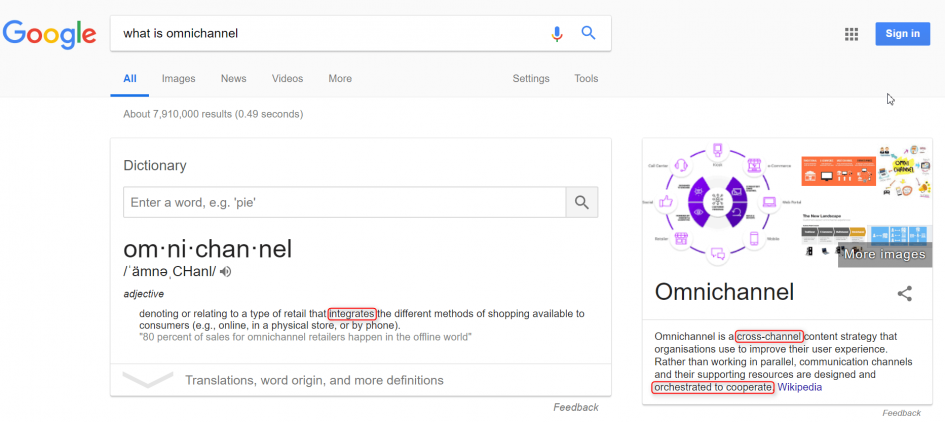Click the Dictionary card heading

155,165
